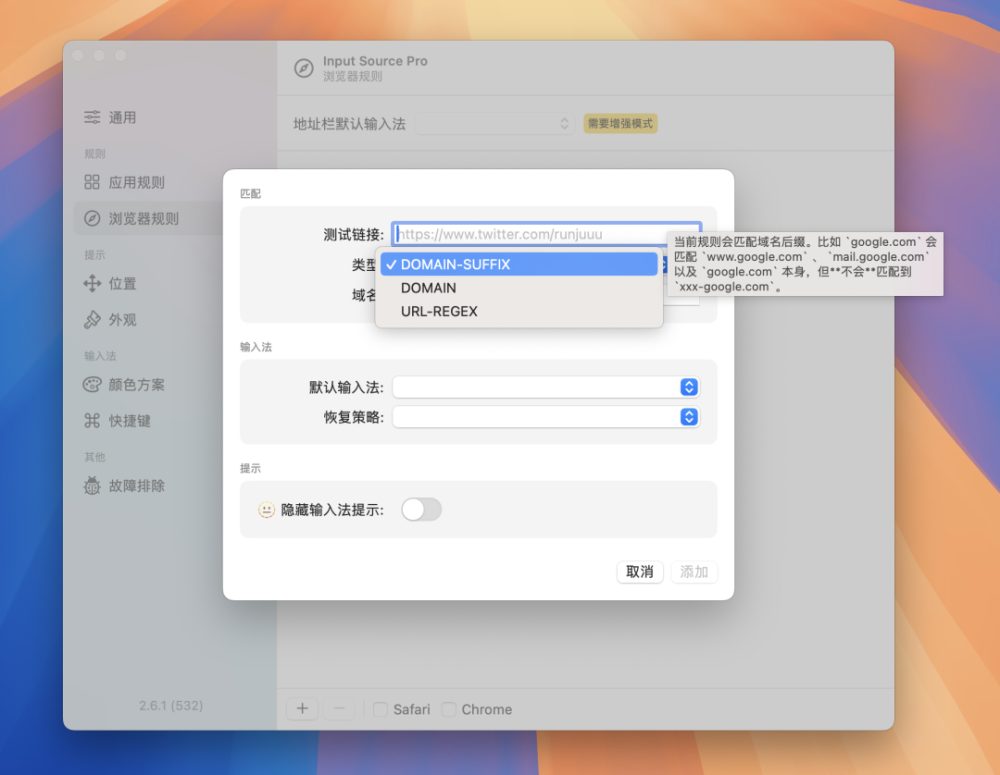The width and height of the screenshot is (1000, 775).
Task: Open the 默认输入法 dropdown
Action: [545, 387]
